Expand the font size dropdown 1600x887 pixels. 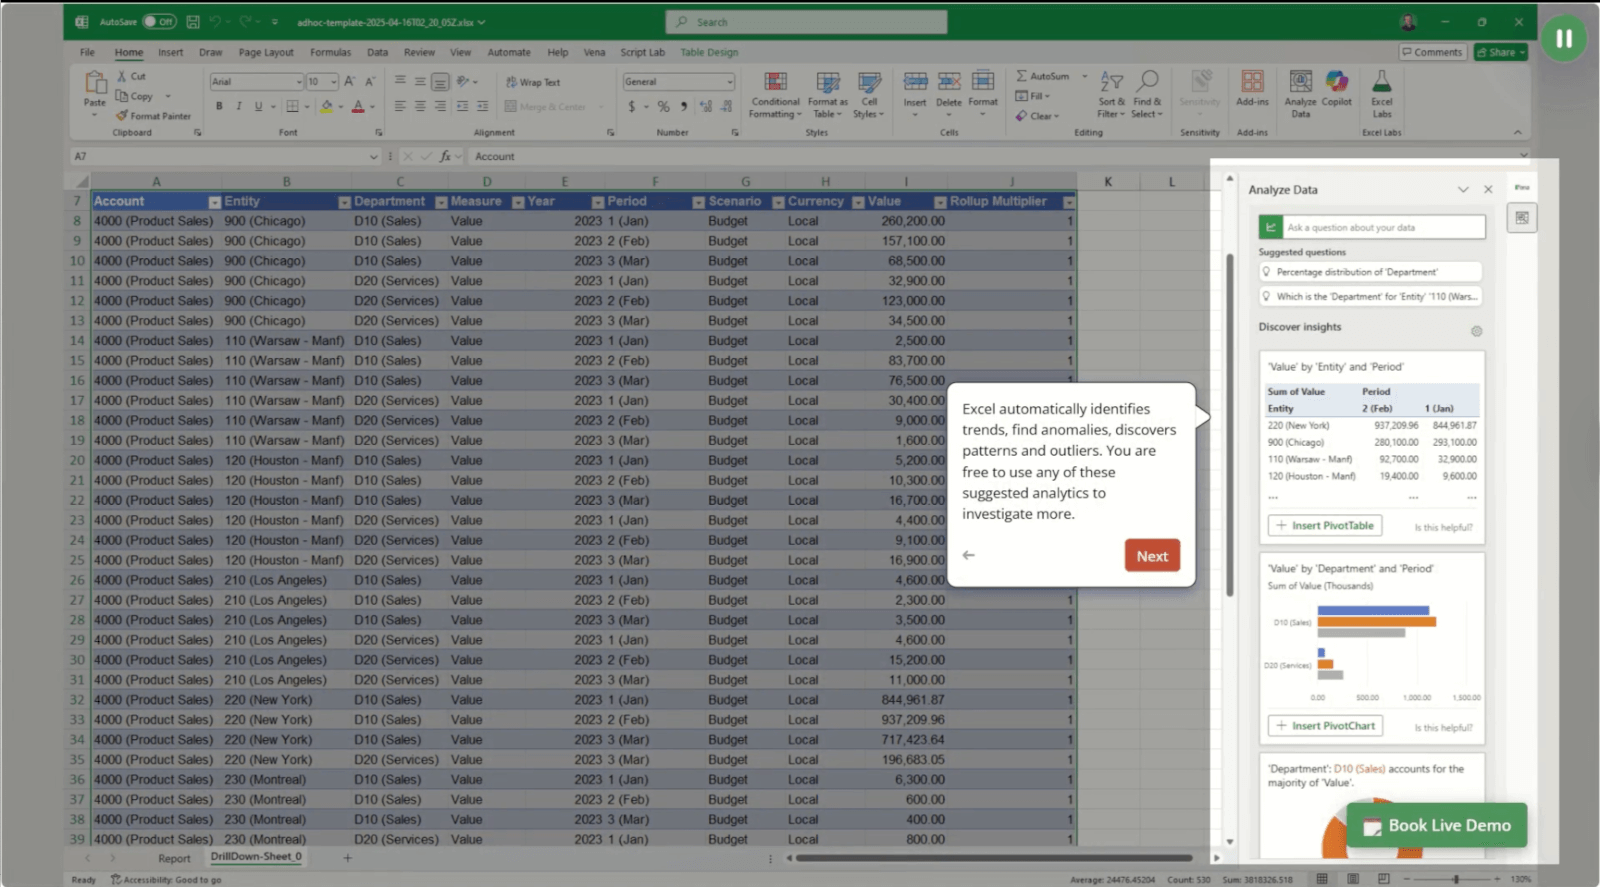tap(333, 82)
